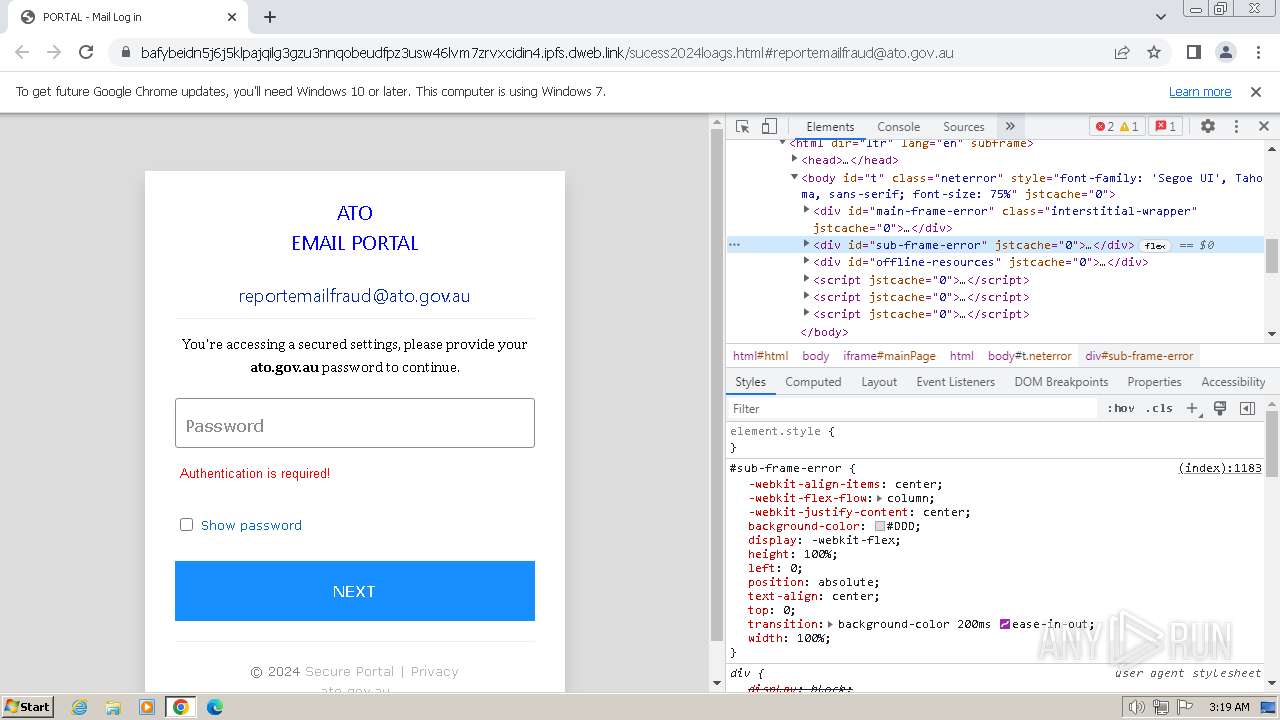This screenshot has height=720, width=1280.
Task: Collapse the body id=t node
Action: point(795,177)
